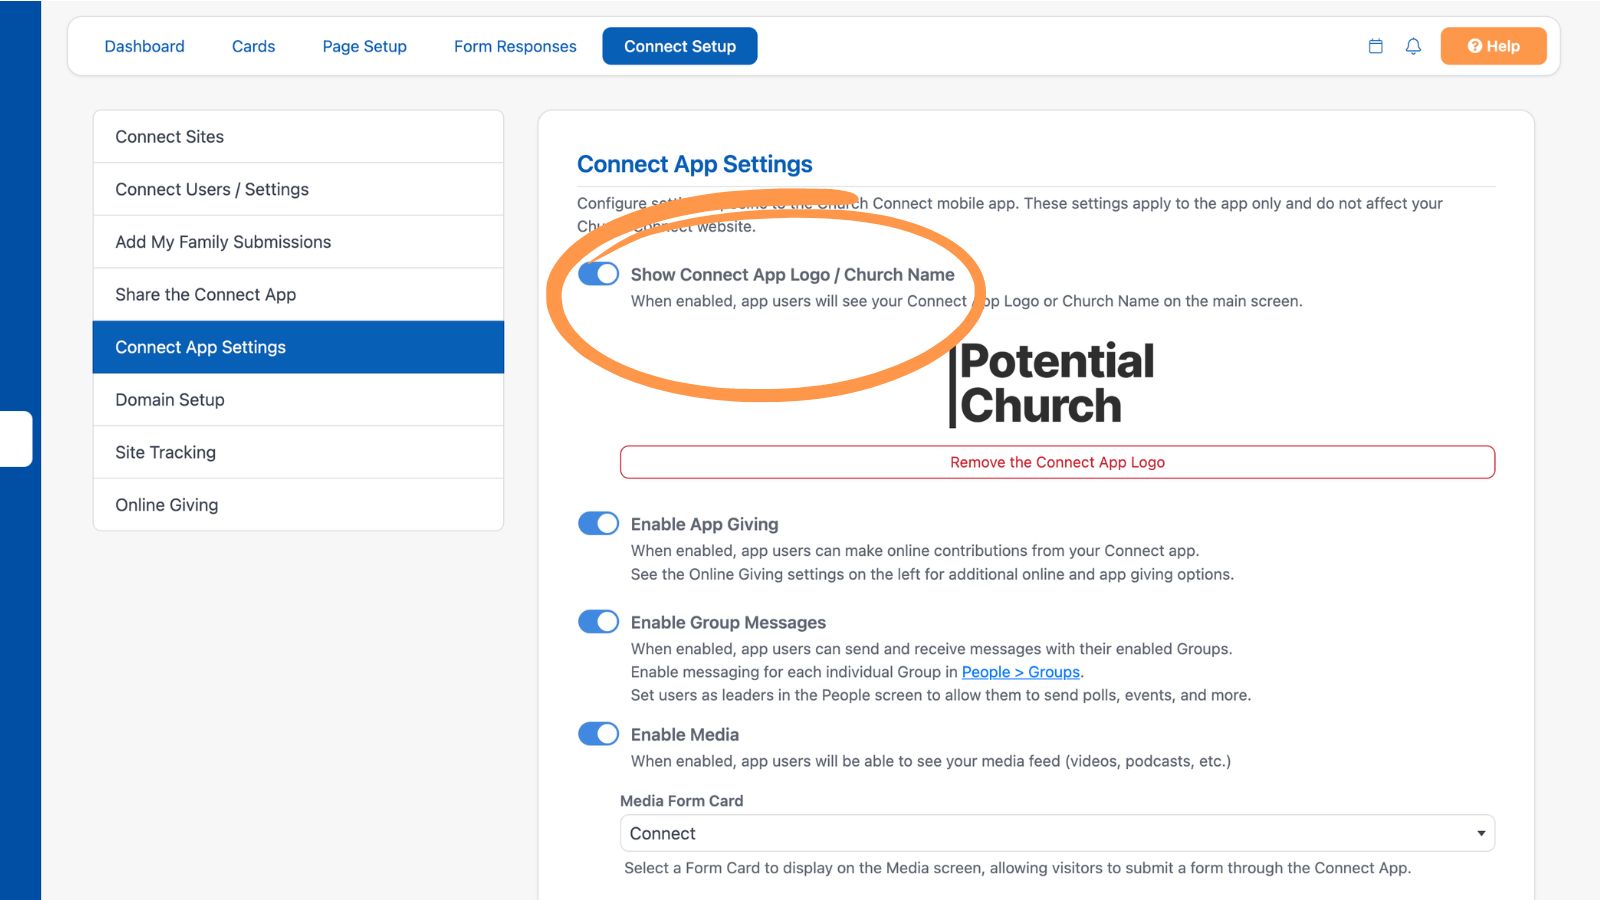Open the Page Setup tab

tap(364, 46)
